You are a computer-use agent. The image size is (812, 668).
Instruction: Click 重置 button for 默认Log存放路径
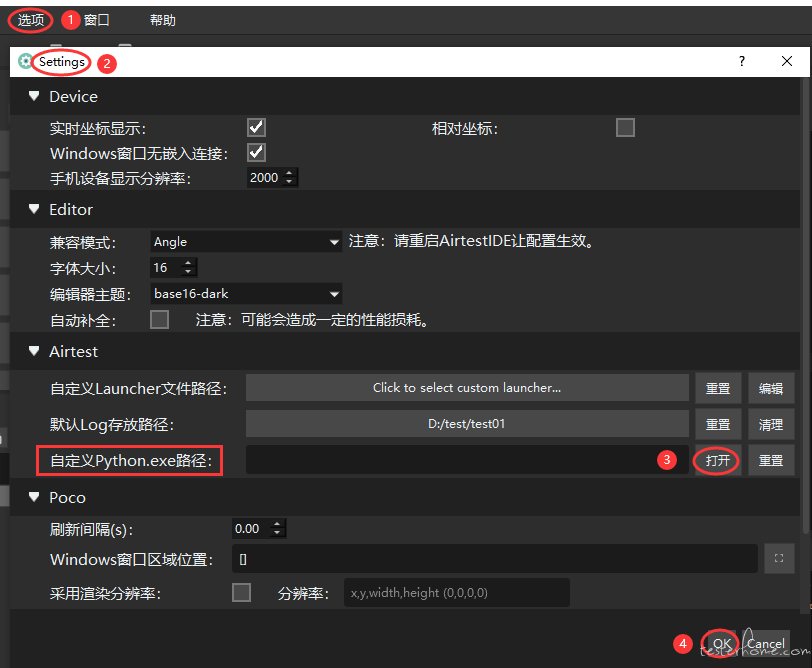click(718, 425)
